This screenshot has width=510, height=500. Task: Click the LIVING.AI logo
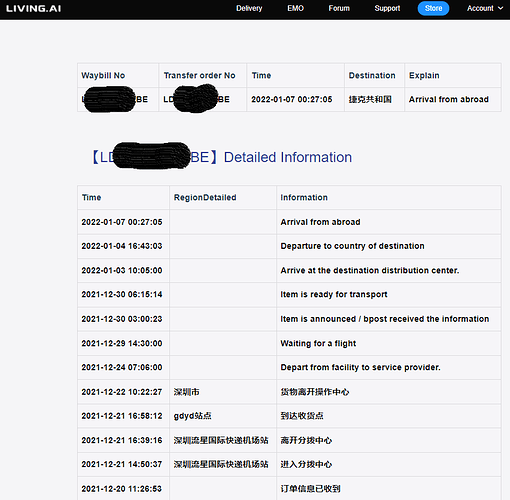pyautogui.click(x=34, y=8)
